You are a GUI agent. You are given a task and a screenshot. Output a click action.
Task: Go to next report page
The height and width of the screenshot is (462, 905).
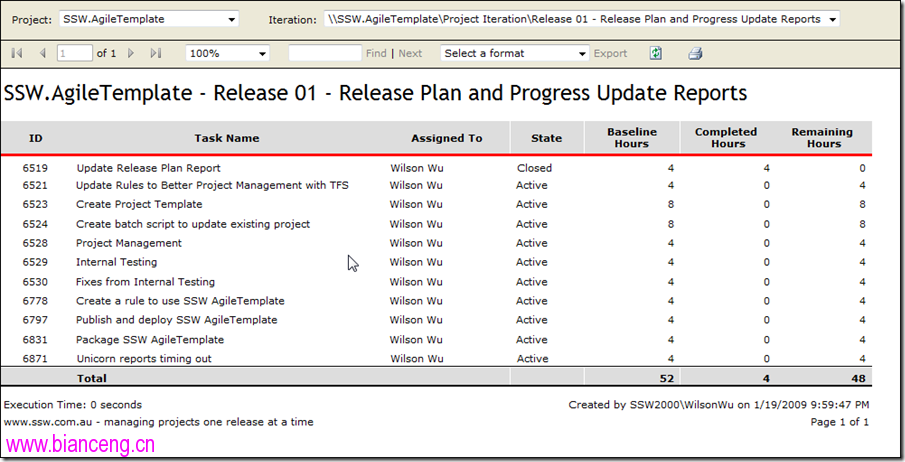point(131,53)
